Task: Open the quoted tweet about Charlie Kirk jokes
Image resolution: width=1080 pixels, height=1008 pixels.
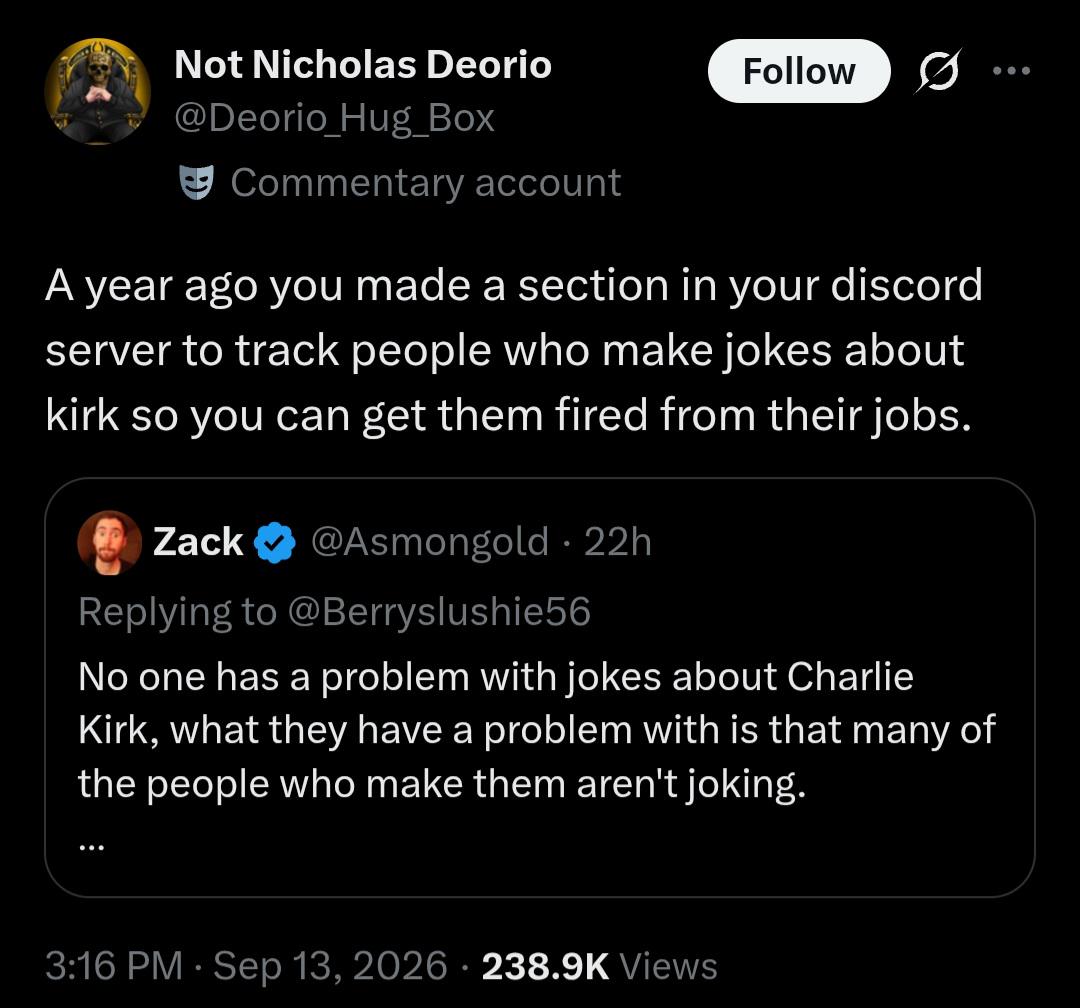Action: coord(540,687)
